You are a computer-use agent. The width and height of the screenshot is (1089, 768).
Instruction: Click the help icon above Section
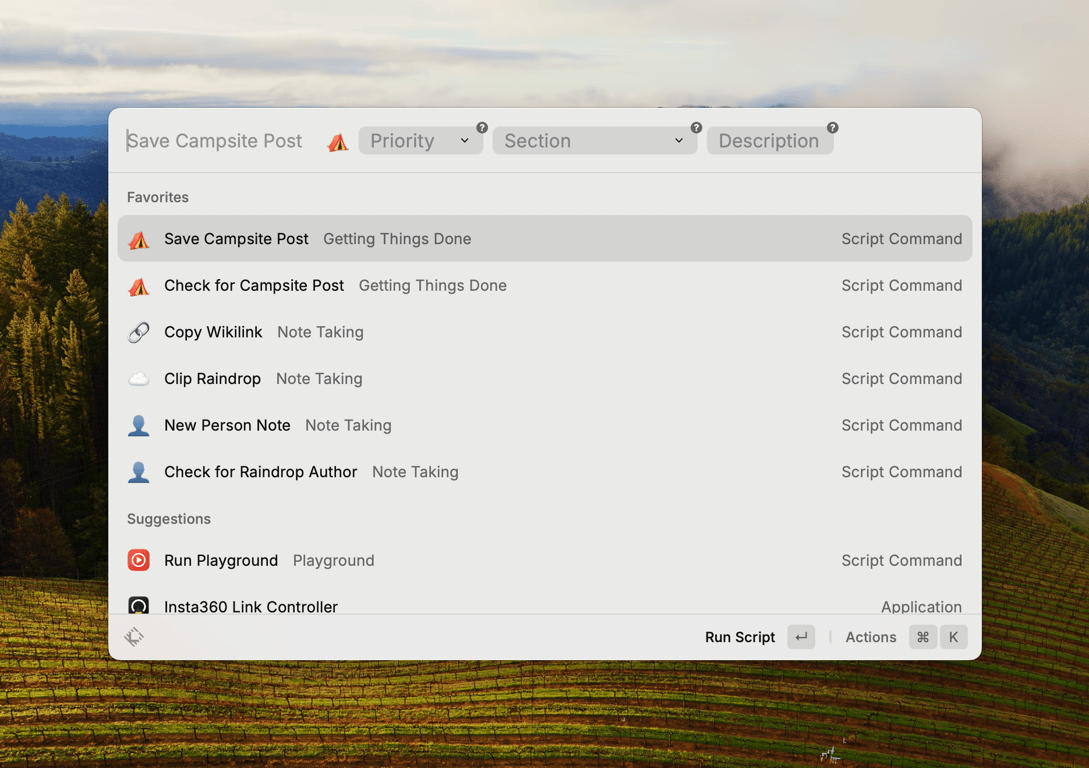(696, 128)
